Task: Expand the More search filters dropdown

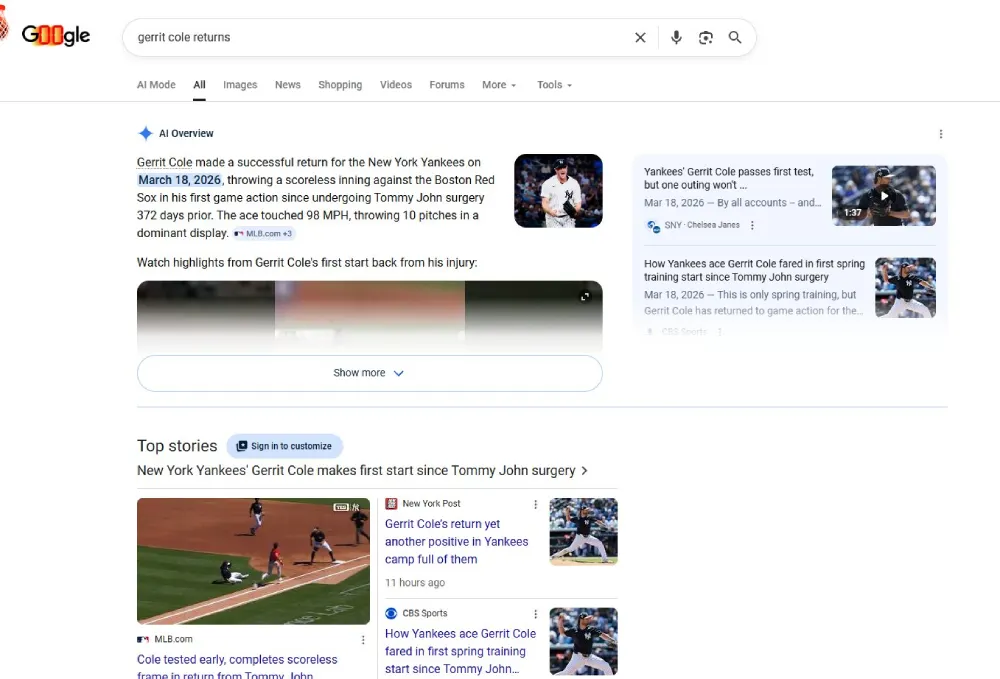Action: coord(499,85)
